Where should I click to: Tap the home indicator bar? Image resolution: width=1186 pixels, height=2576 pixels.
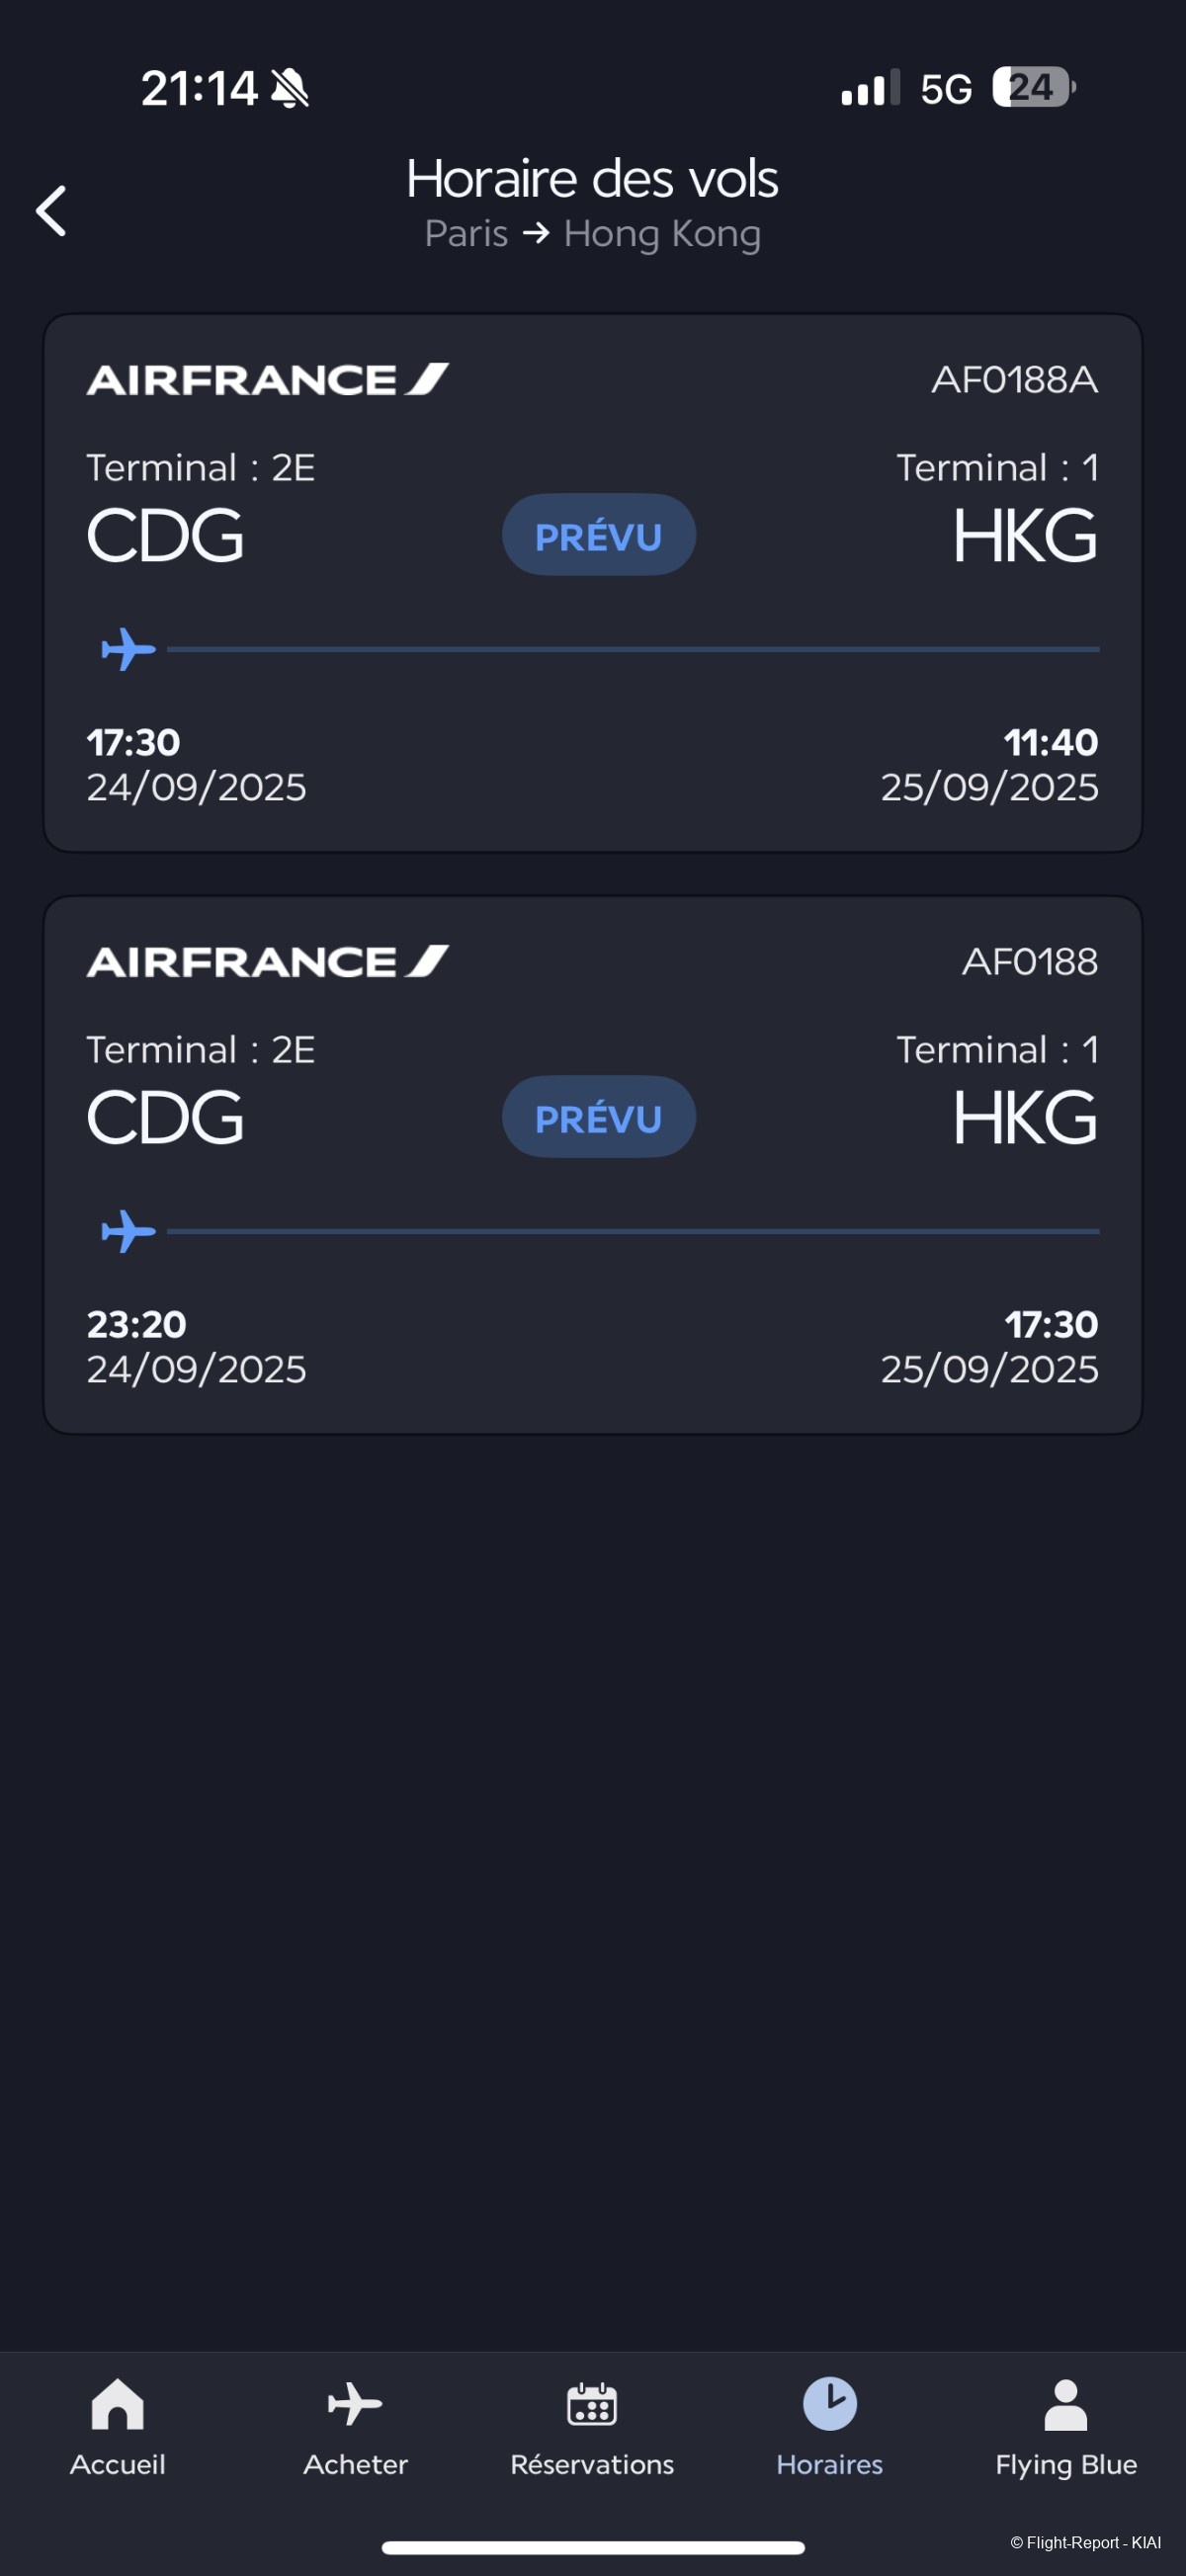click(593, 2547)
